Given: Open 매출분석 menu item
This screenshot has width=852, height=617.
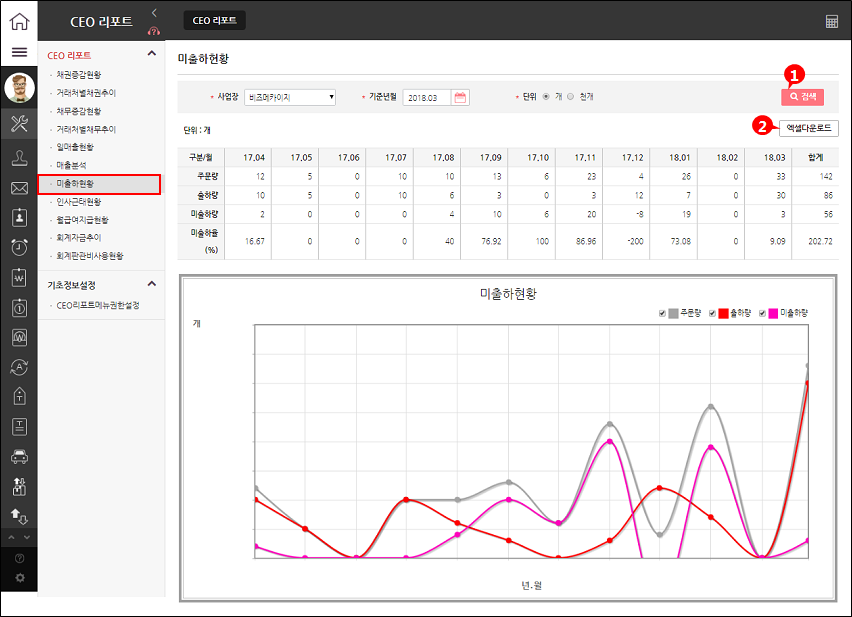Looking at the screenshot, I should [x=71, y=165].
